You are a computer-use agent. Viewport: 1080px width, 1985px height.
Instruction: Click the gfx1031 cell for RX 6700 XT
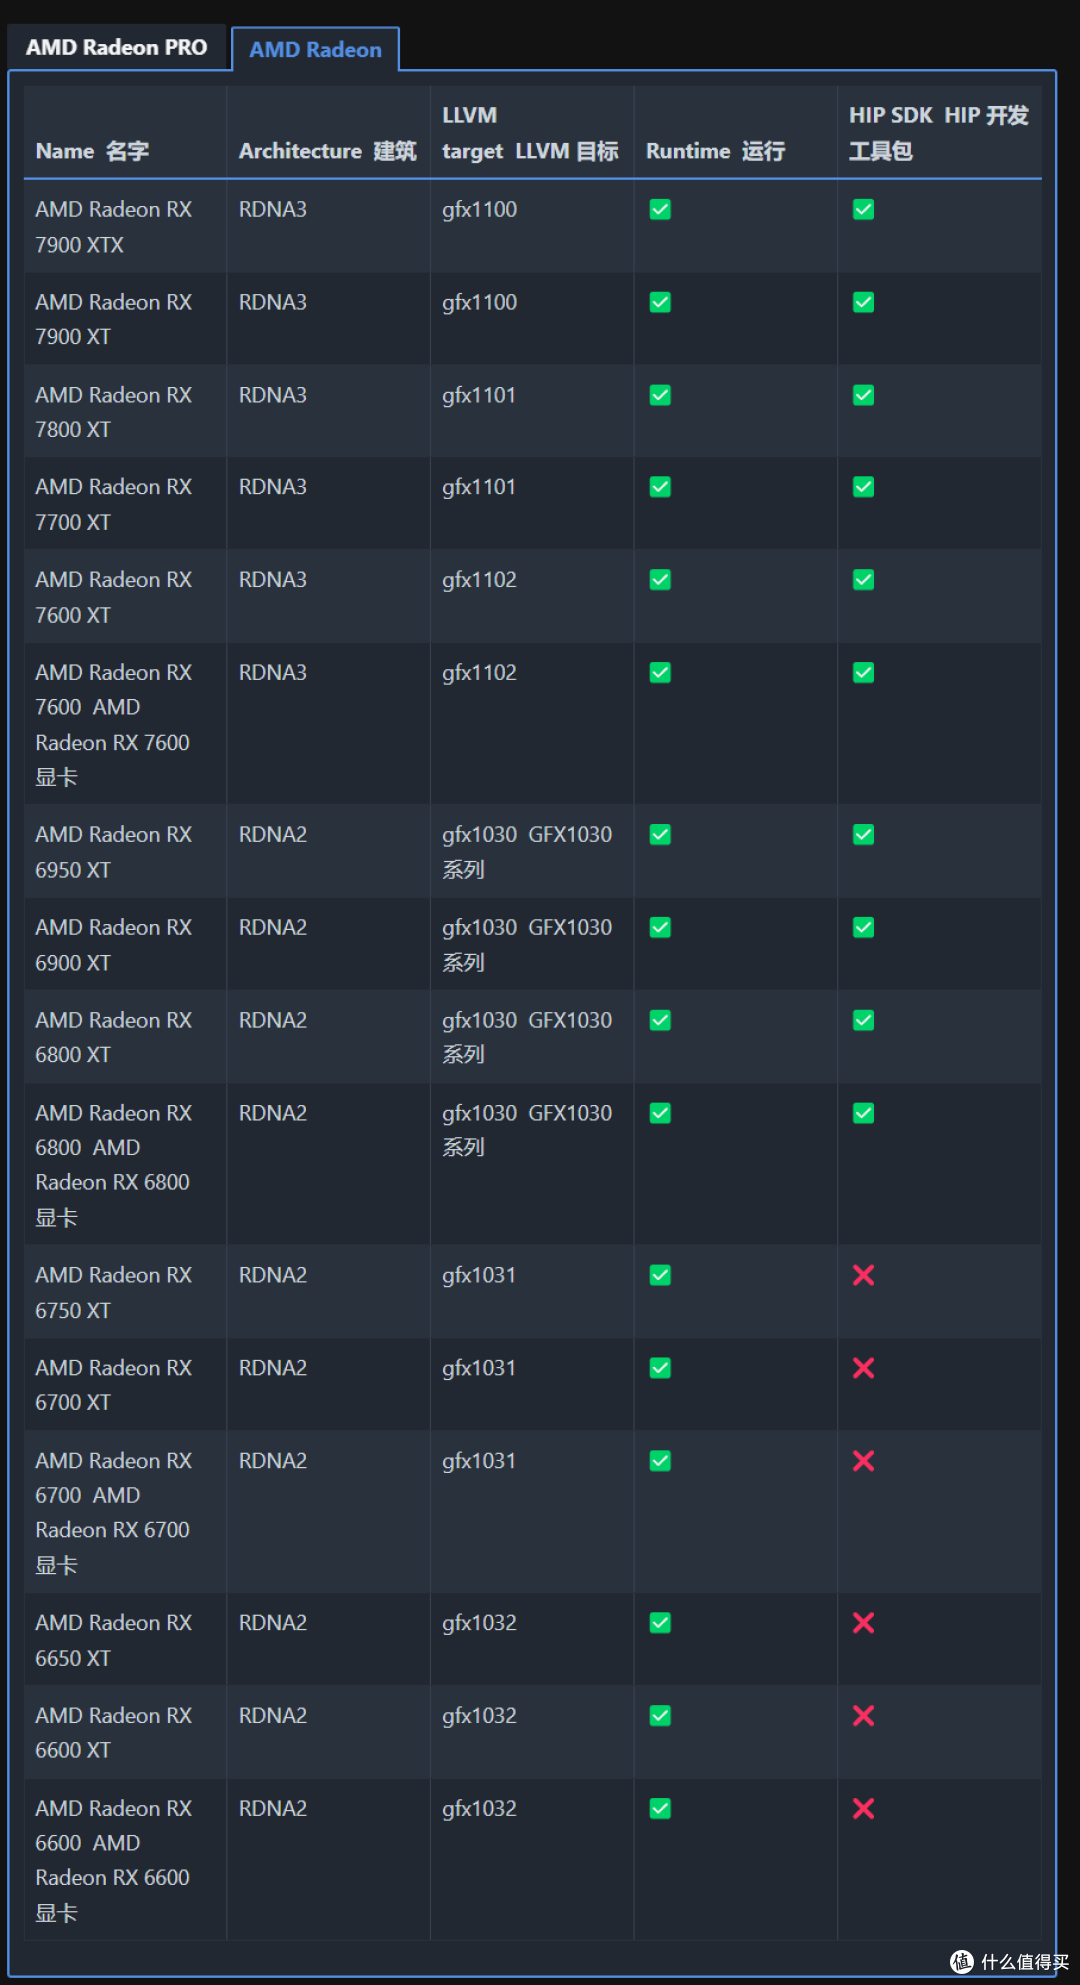pyautogui.click(x=479, y=1368)
